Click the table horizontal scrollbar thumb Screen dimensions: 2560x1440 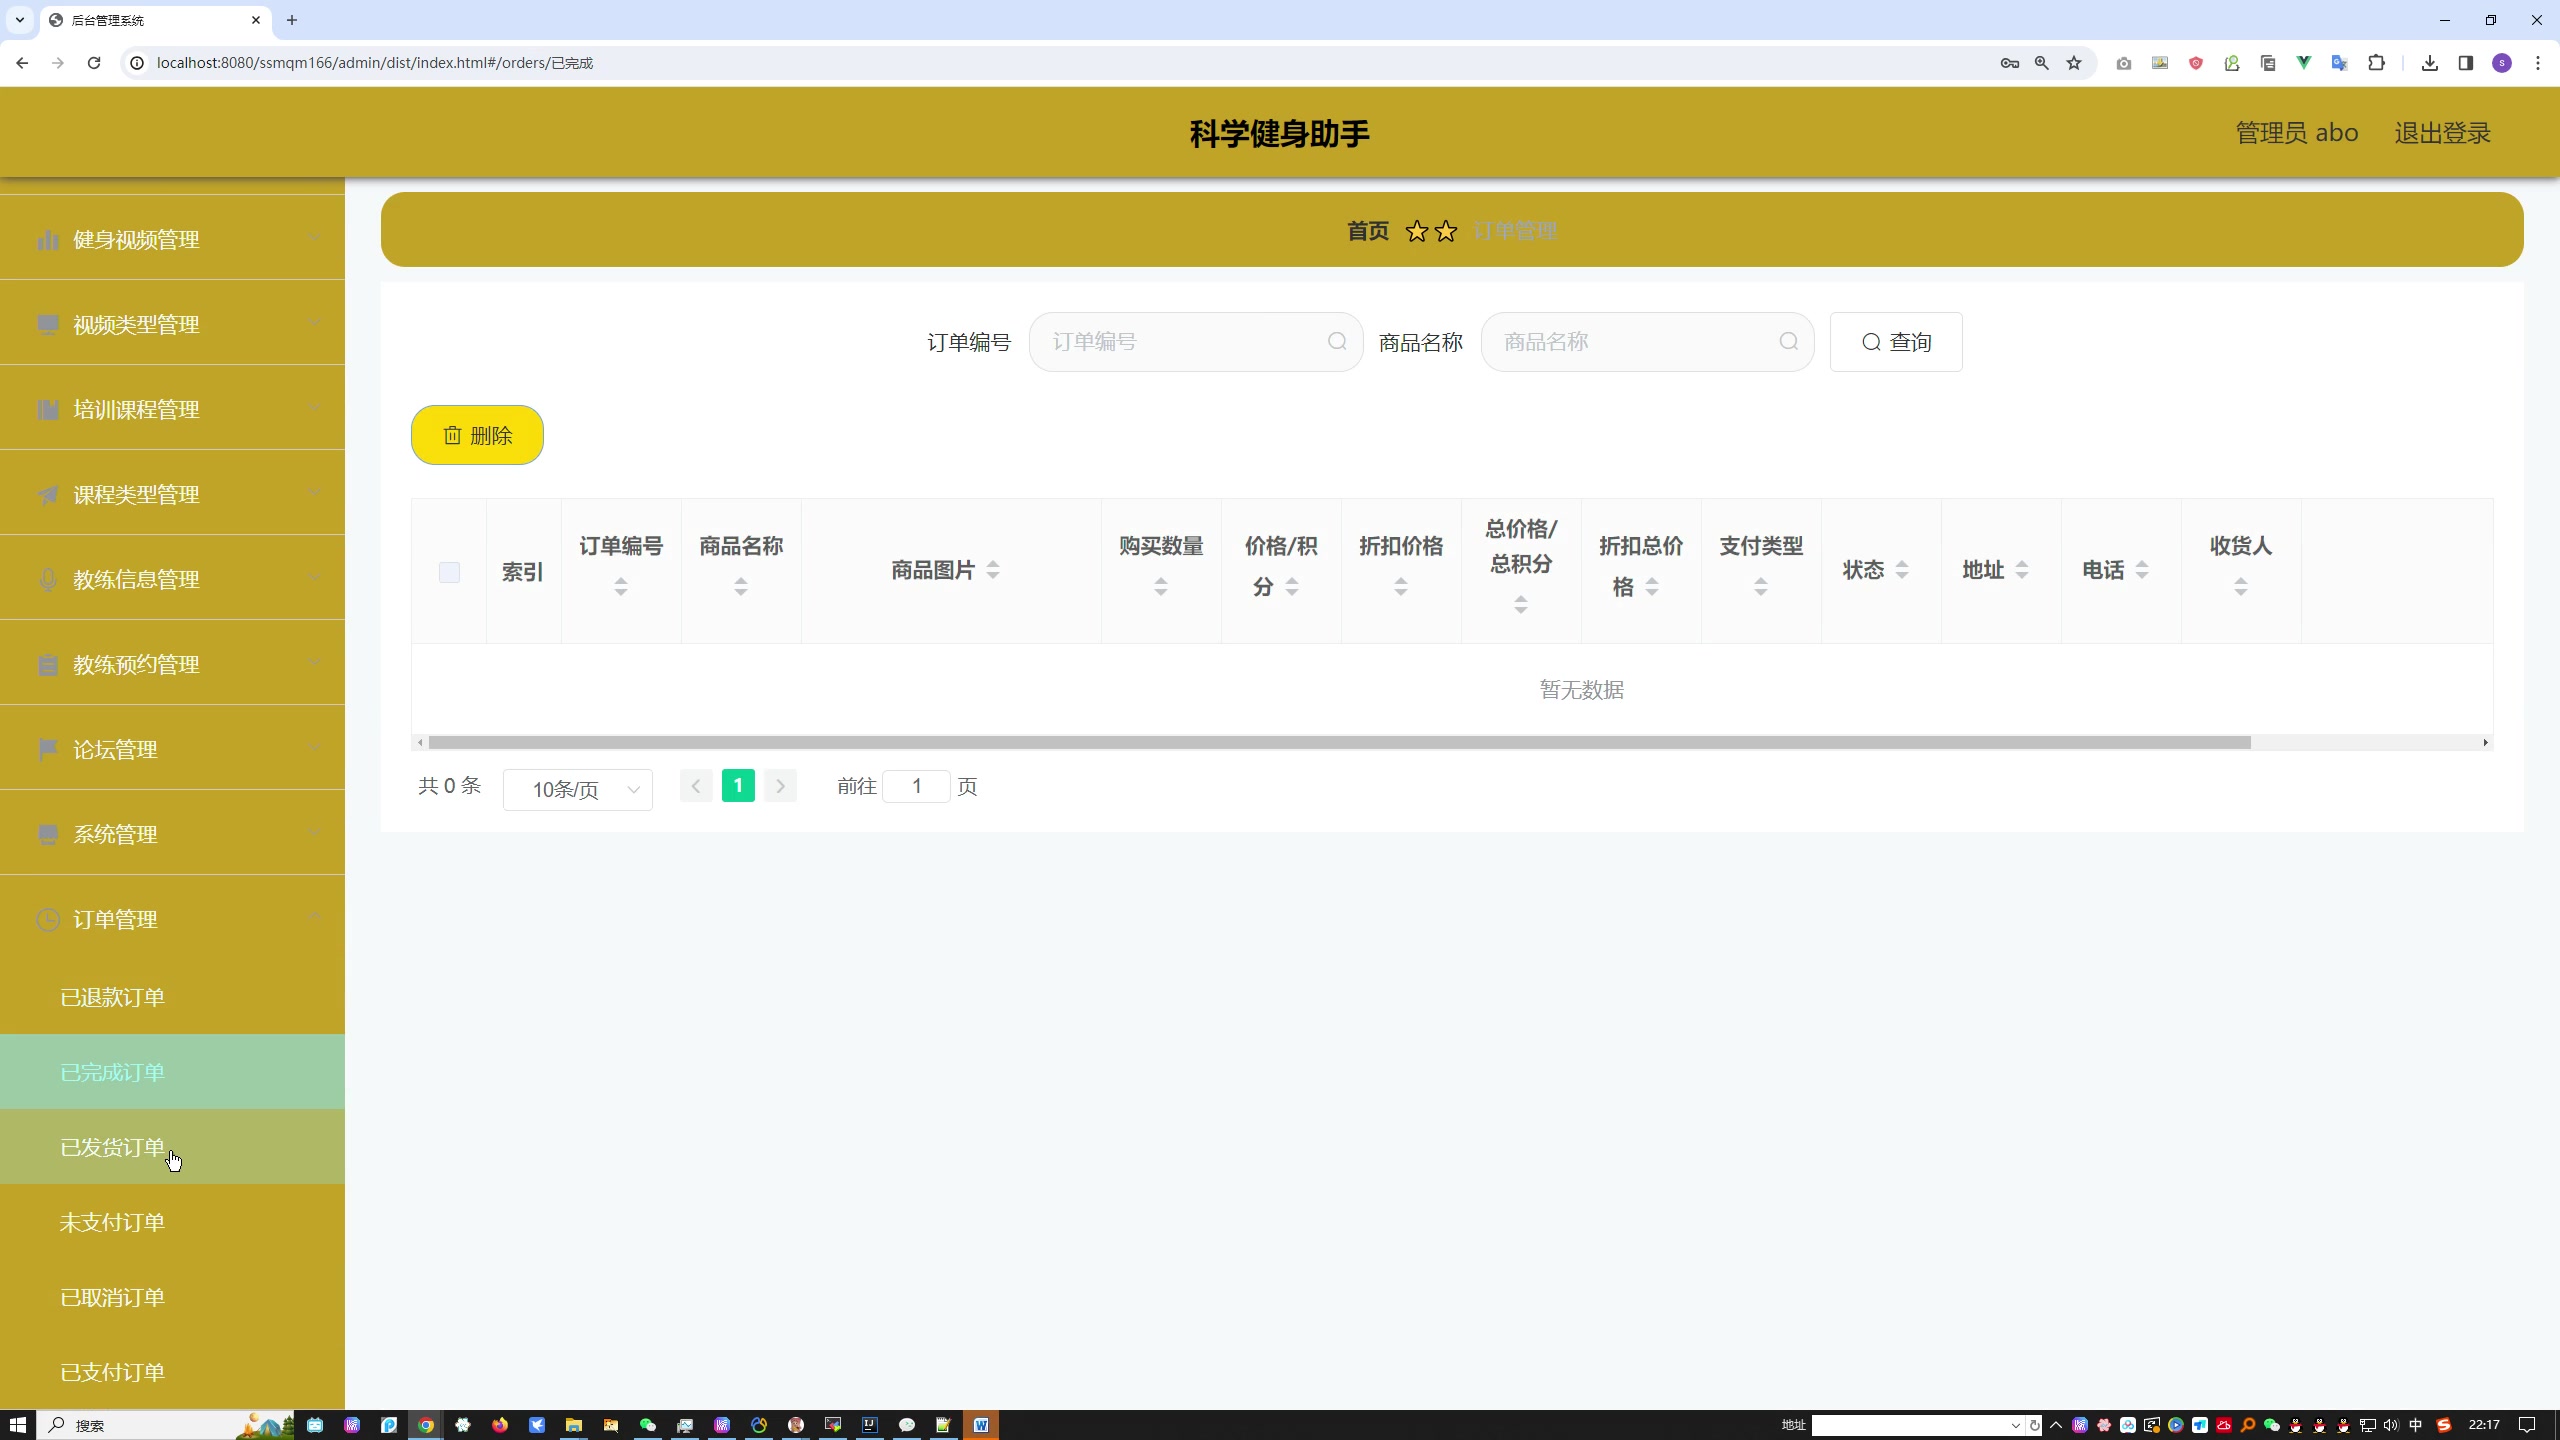[x=1339, y=742]
